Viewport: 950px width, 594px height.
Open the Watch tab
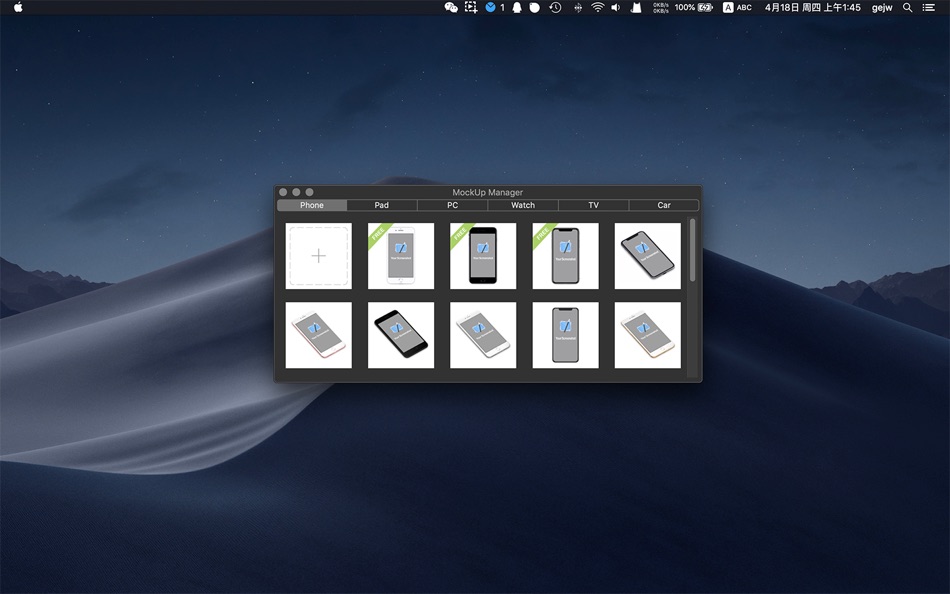point(523,205)
